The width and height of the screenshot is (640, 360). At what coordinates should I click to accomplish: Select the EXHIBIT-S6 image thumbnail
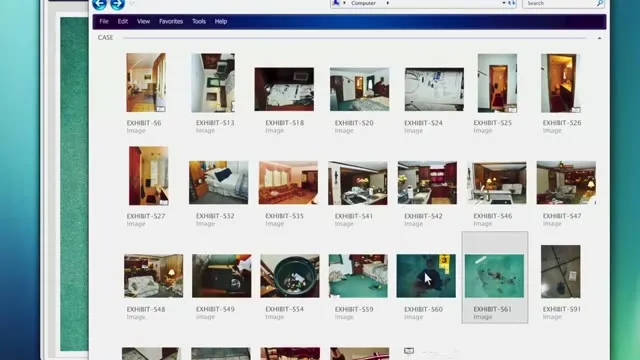(146, 82)
